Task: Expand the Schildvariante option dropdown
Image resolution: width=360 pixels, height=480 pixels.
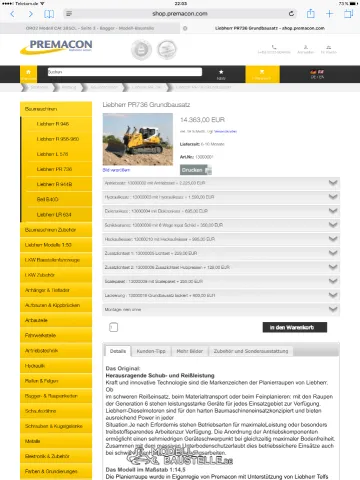Action: tap(221, 225)
